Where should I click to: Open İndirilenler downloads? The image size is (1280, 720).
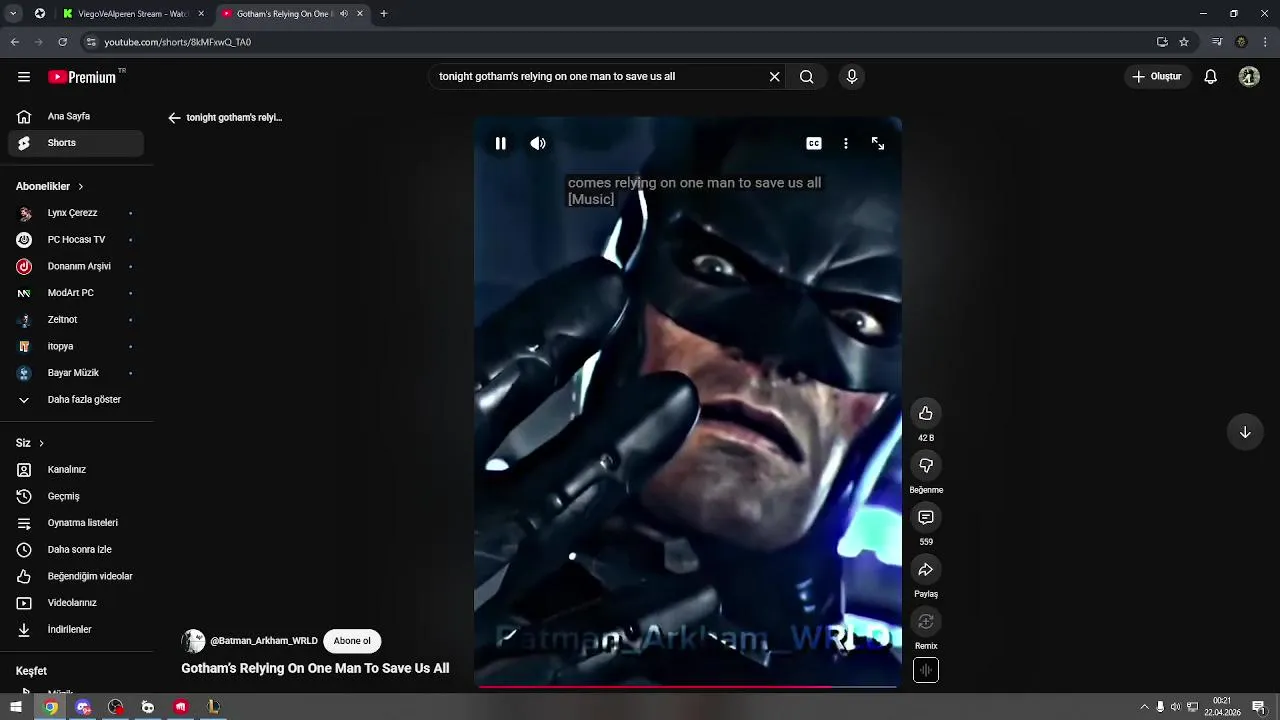[x=76, y=630]
